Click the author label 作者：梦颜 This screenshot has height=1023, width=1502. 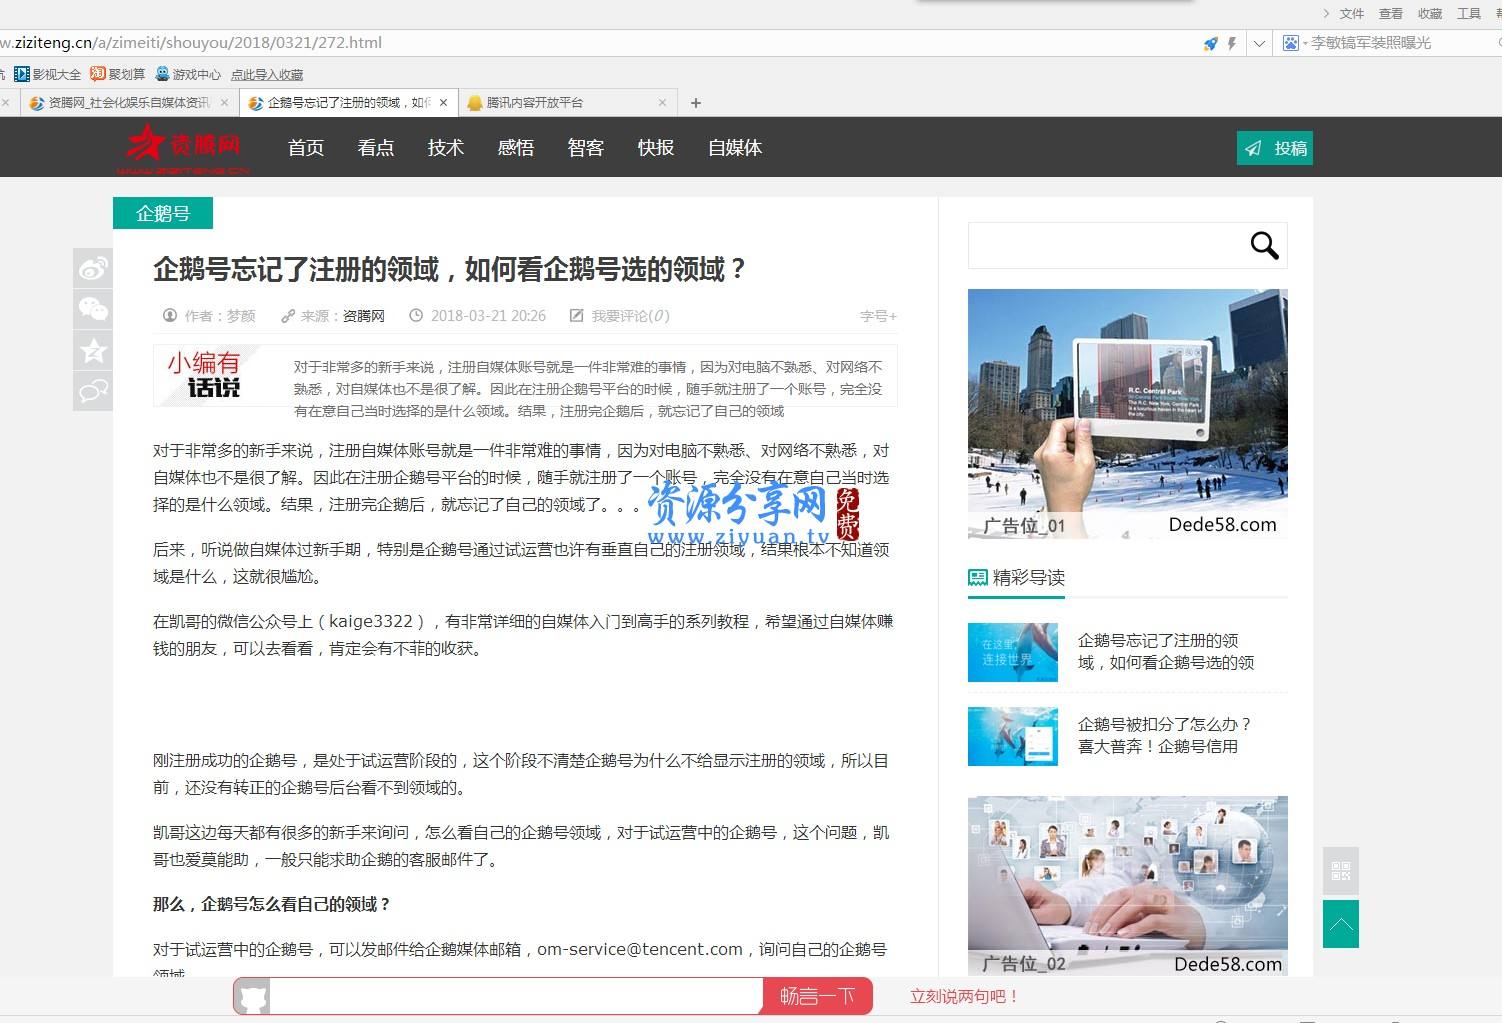[220, 316]
